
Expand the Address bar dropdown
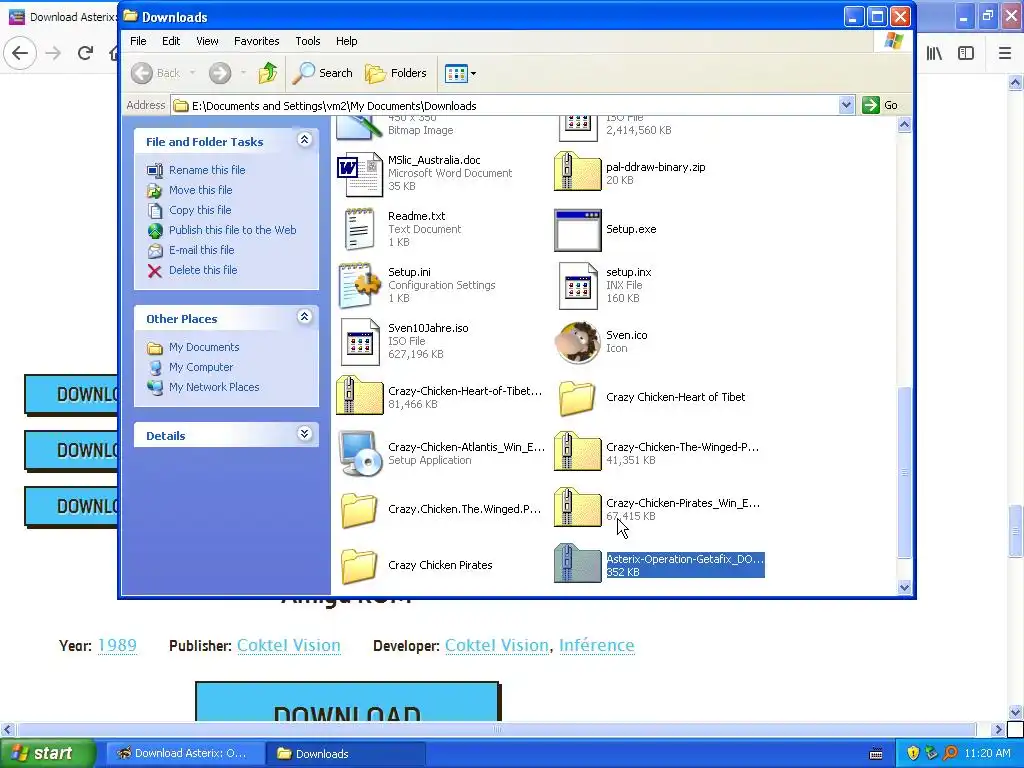coord(846,105)
